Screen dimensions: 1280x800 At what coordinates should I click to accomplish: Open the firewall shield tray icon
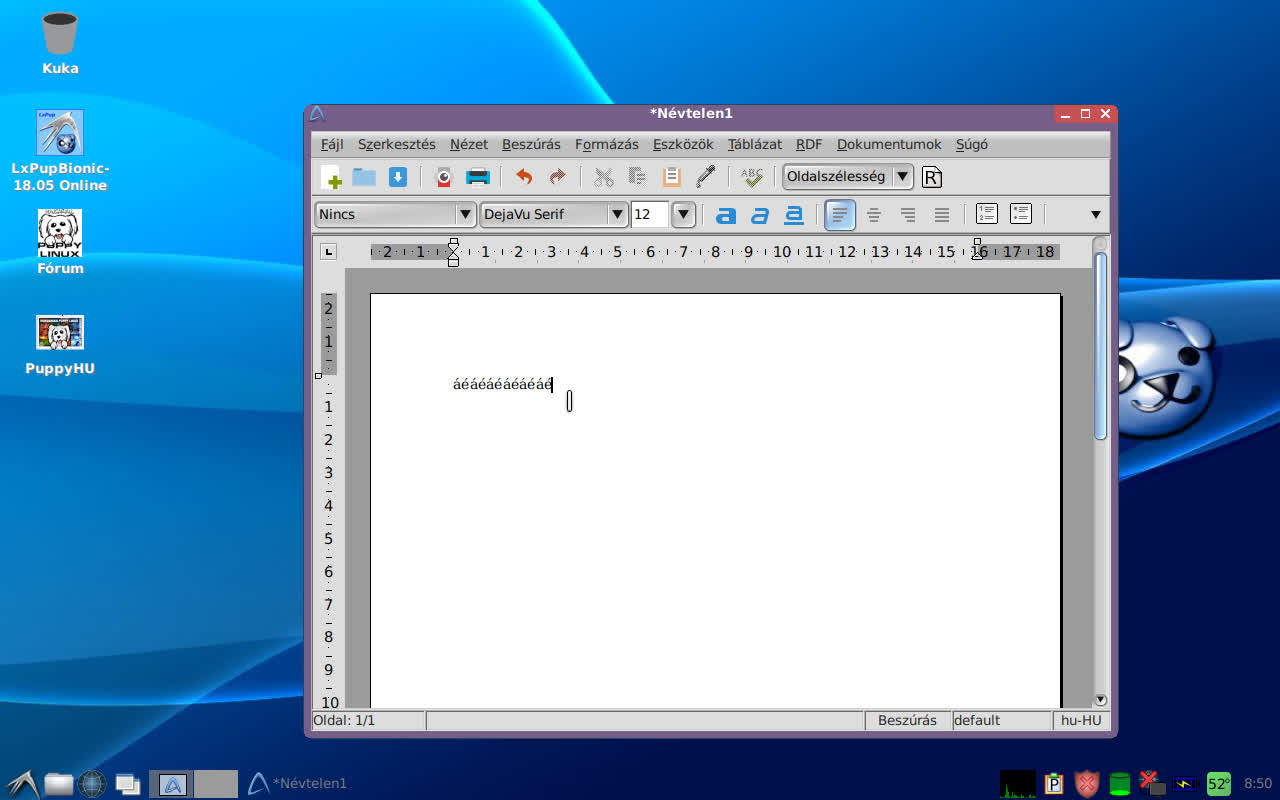click(x=1087, y=784)
